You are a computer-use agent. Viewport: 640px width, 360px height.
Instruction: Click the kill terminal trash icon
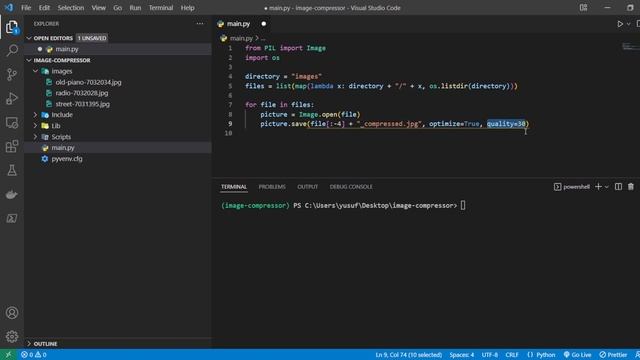coord(631,187)
